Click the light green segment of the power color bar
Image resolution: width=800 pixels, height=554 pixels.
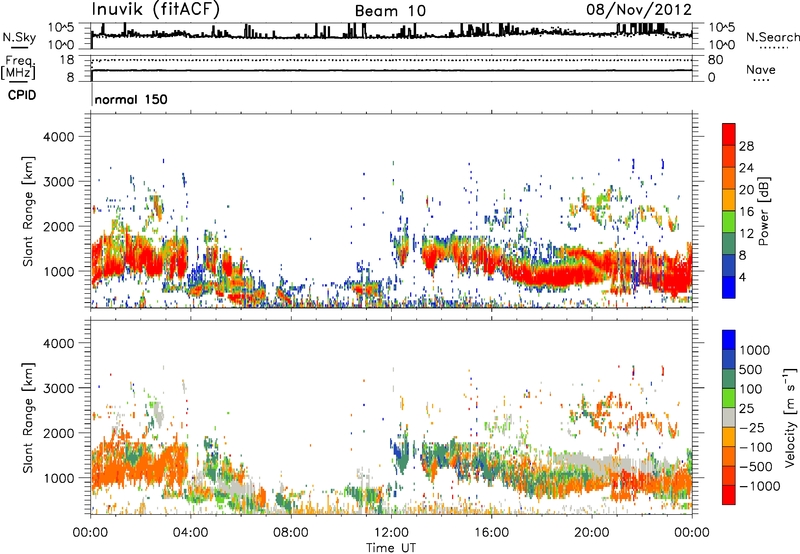[x=729, y=221]
